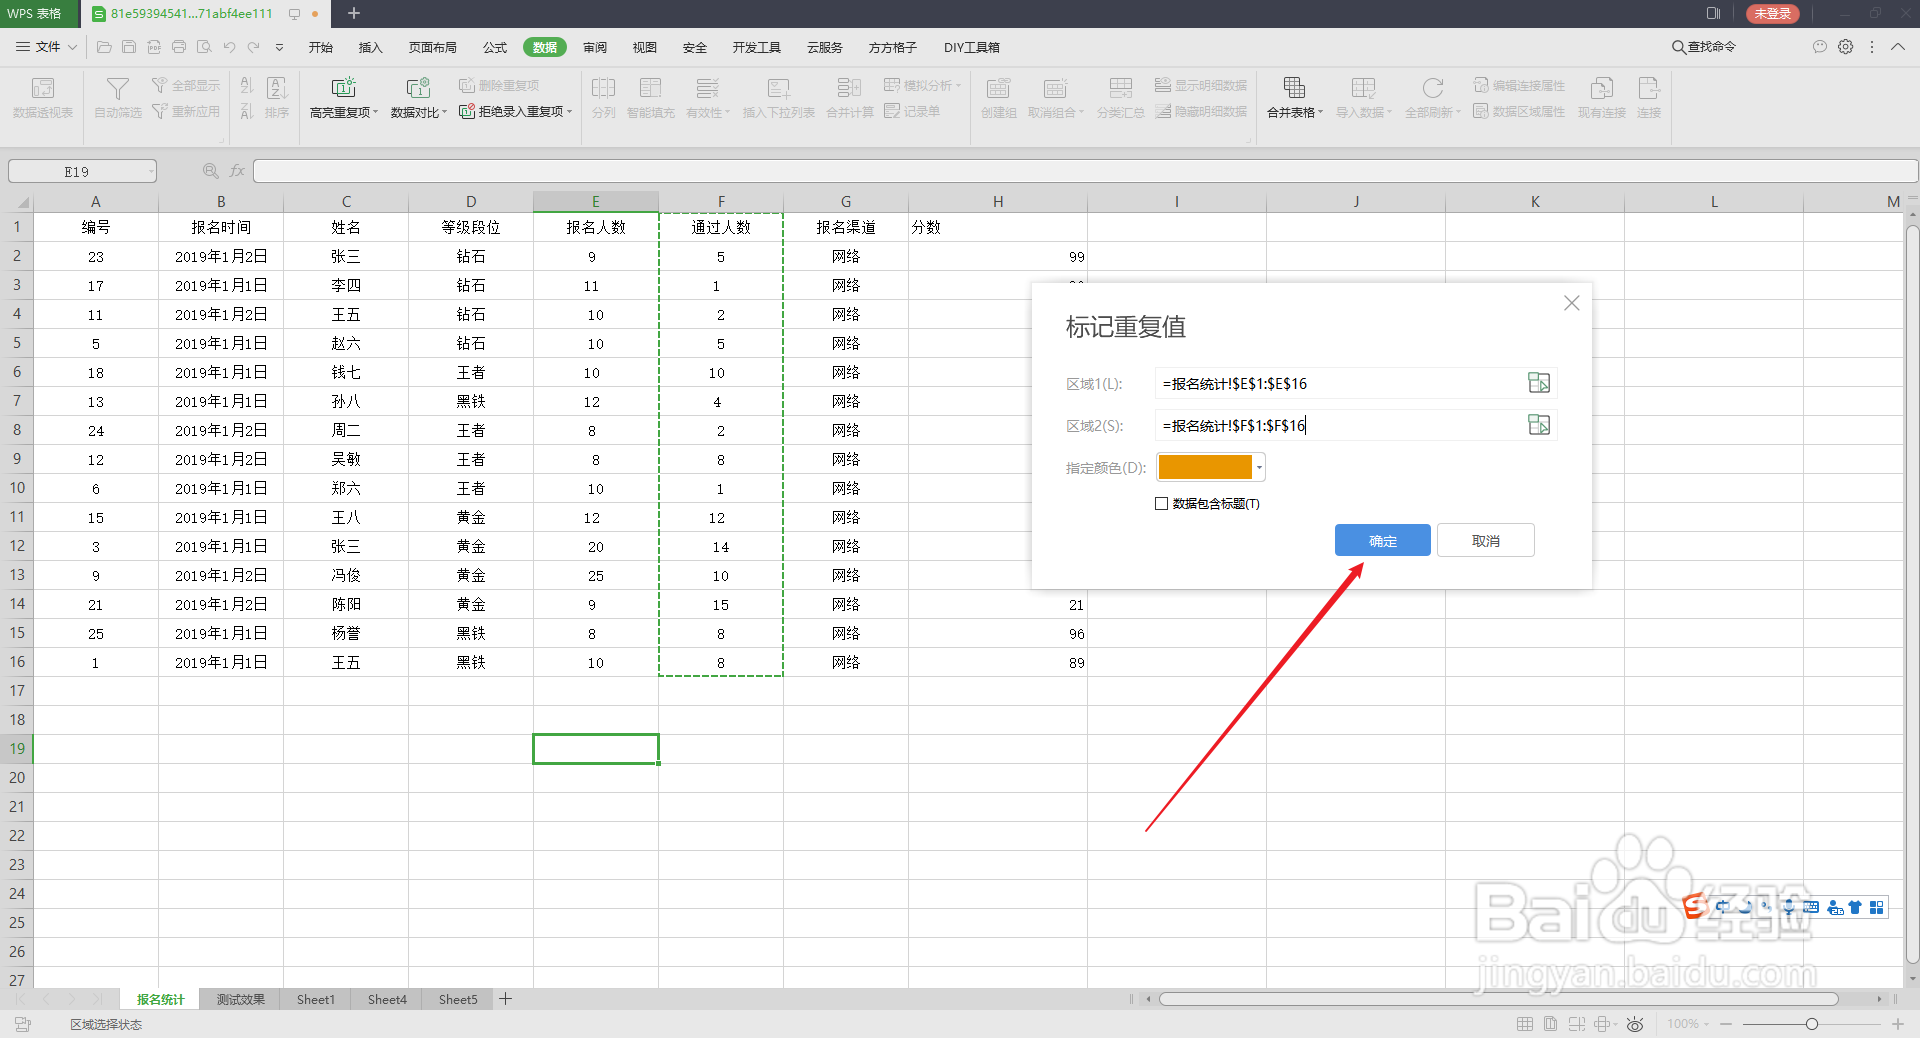This screenshot has height=1038, width=1920.
Task: Click the 自动筛选 auto filter funnel icon
Action: [118, 88]
